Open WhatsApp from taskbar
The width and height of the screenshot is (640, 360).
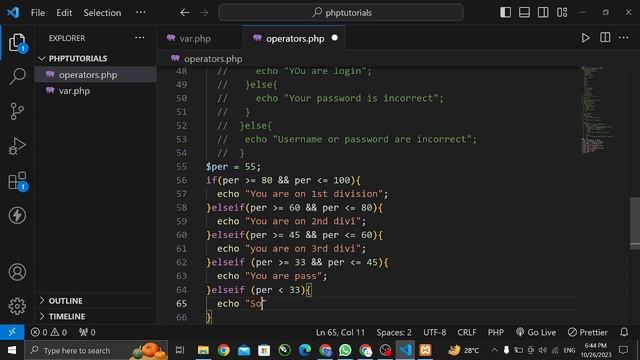[345, 350]
